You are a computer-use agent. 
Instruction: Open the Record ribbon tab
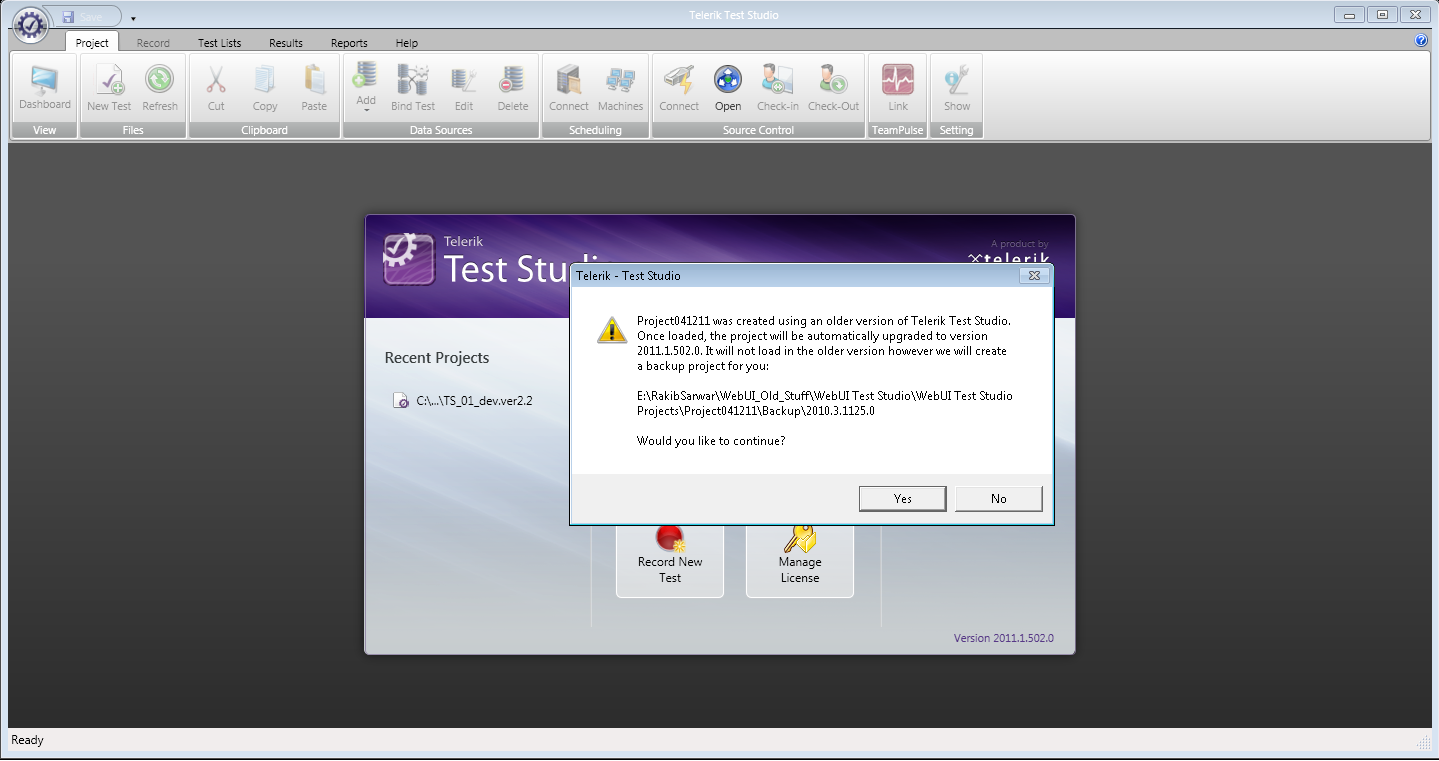point(153,43)
